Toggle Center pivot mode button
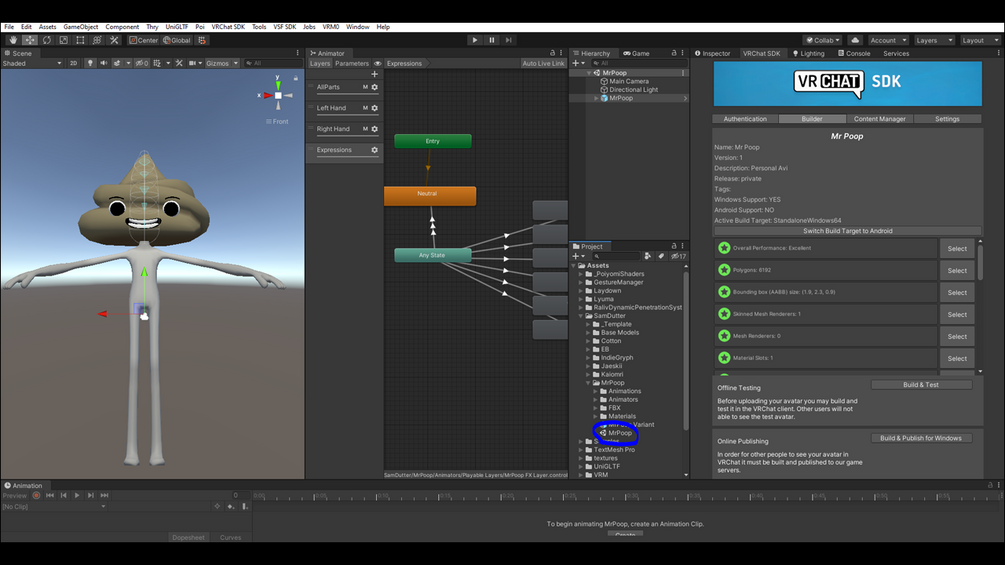This screenshot has width=1005, height=565. pyautogui.click(x=144, y=40)
